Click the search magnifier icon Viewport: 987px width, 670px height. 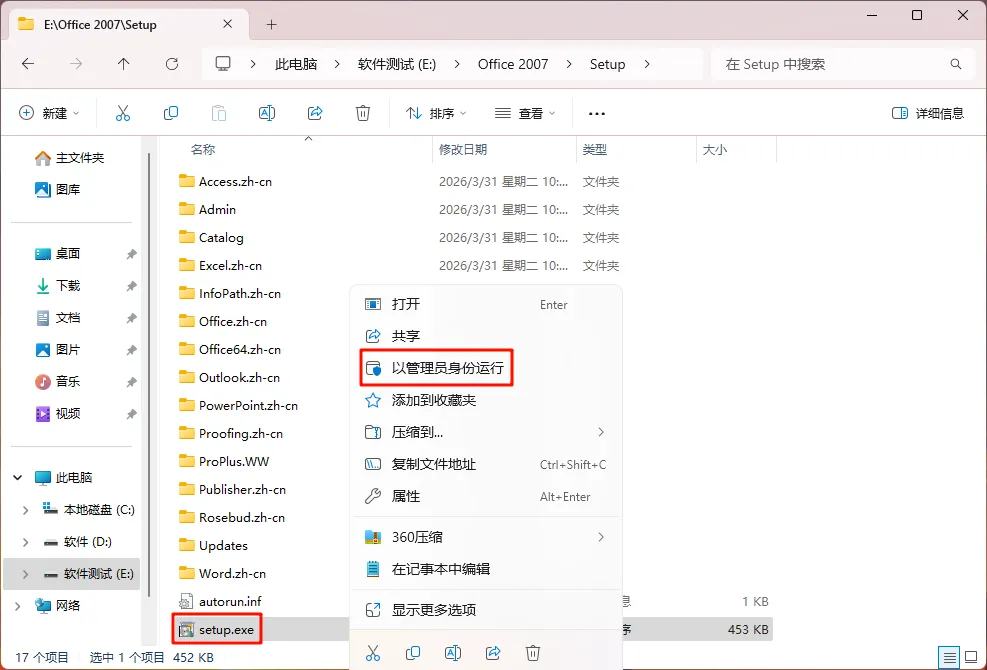[956, 64]
